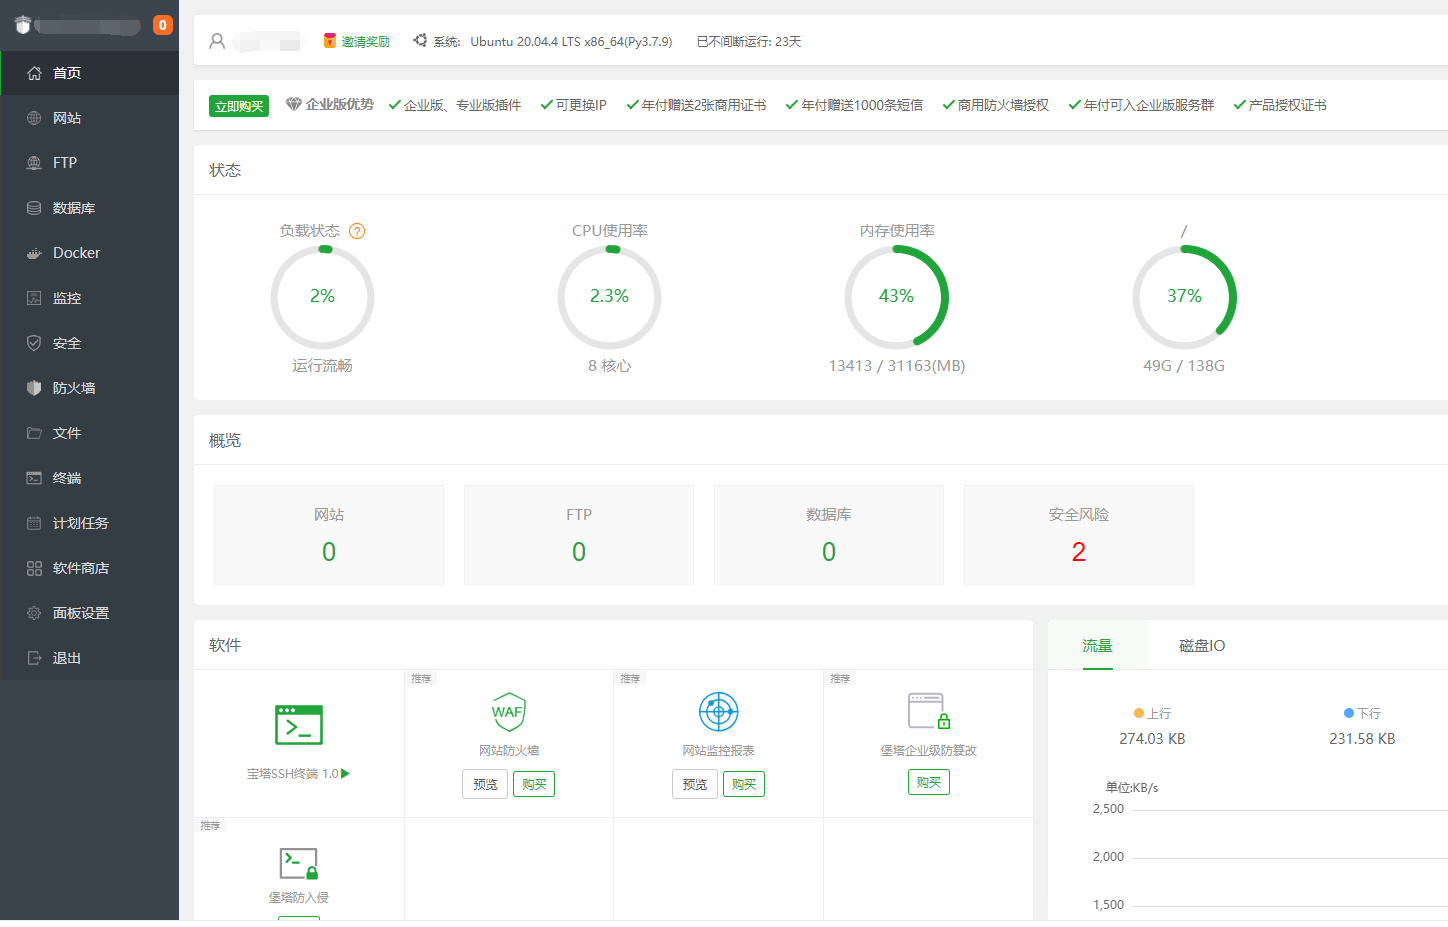Screen dimensions: 1448x927
Task: Click the user account avatar icon
Action: pos(217,41)
